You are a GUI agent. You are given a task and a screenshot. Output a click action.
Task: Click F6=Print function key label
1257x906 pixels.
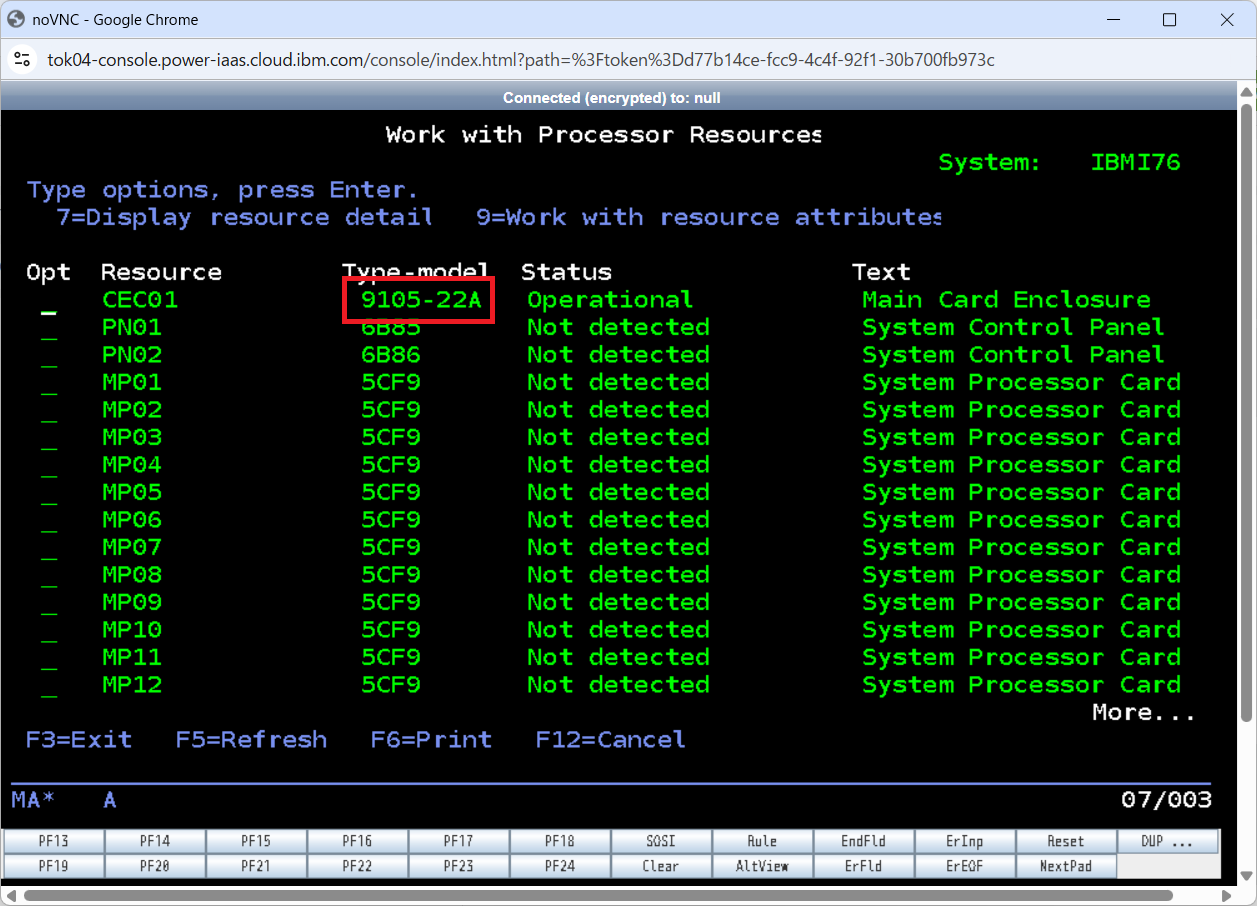click(431, 740)
